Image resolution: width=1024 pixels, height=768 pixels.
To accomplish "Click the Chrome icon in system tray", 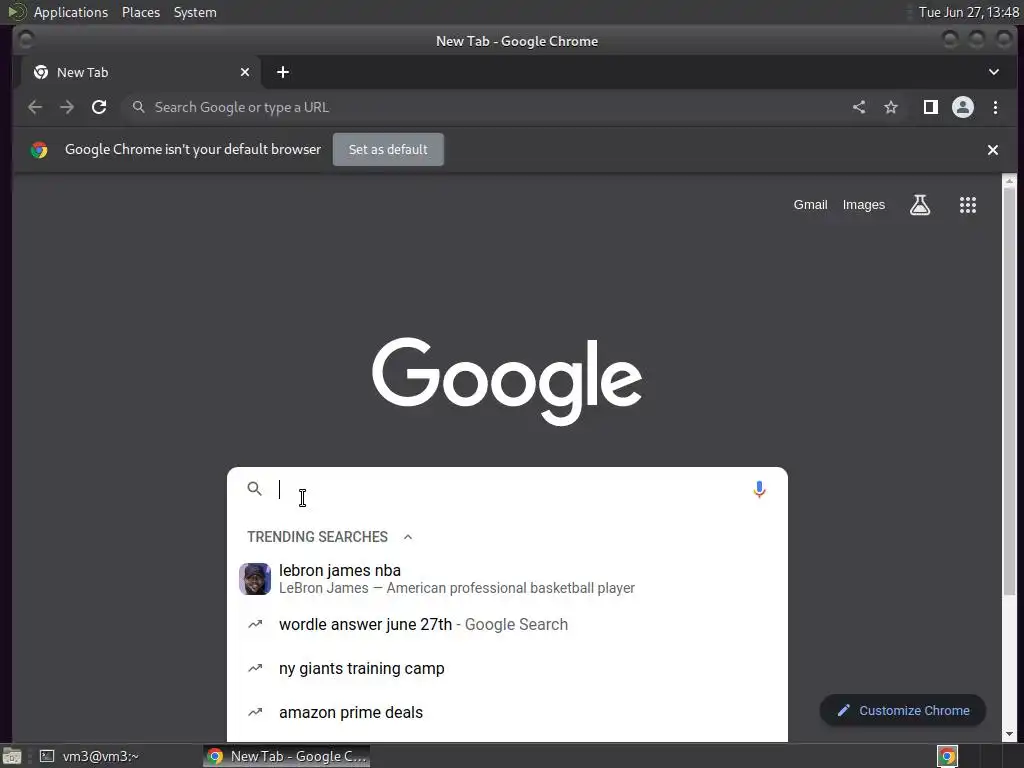I will coord(948,756).
